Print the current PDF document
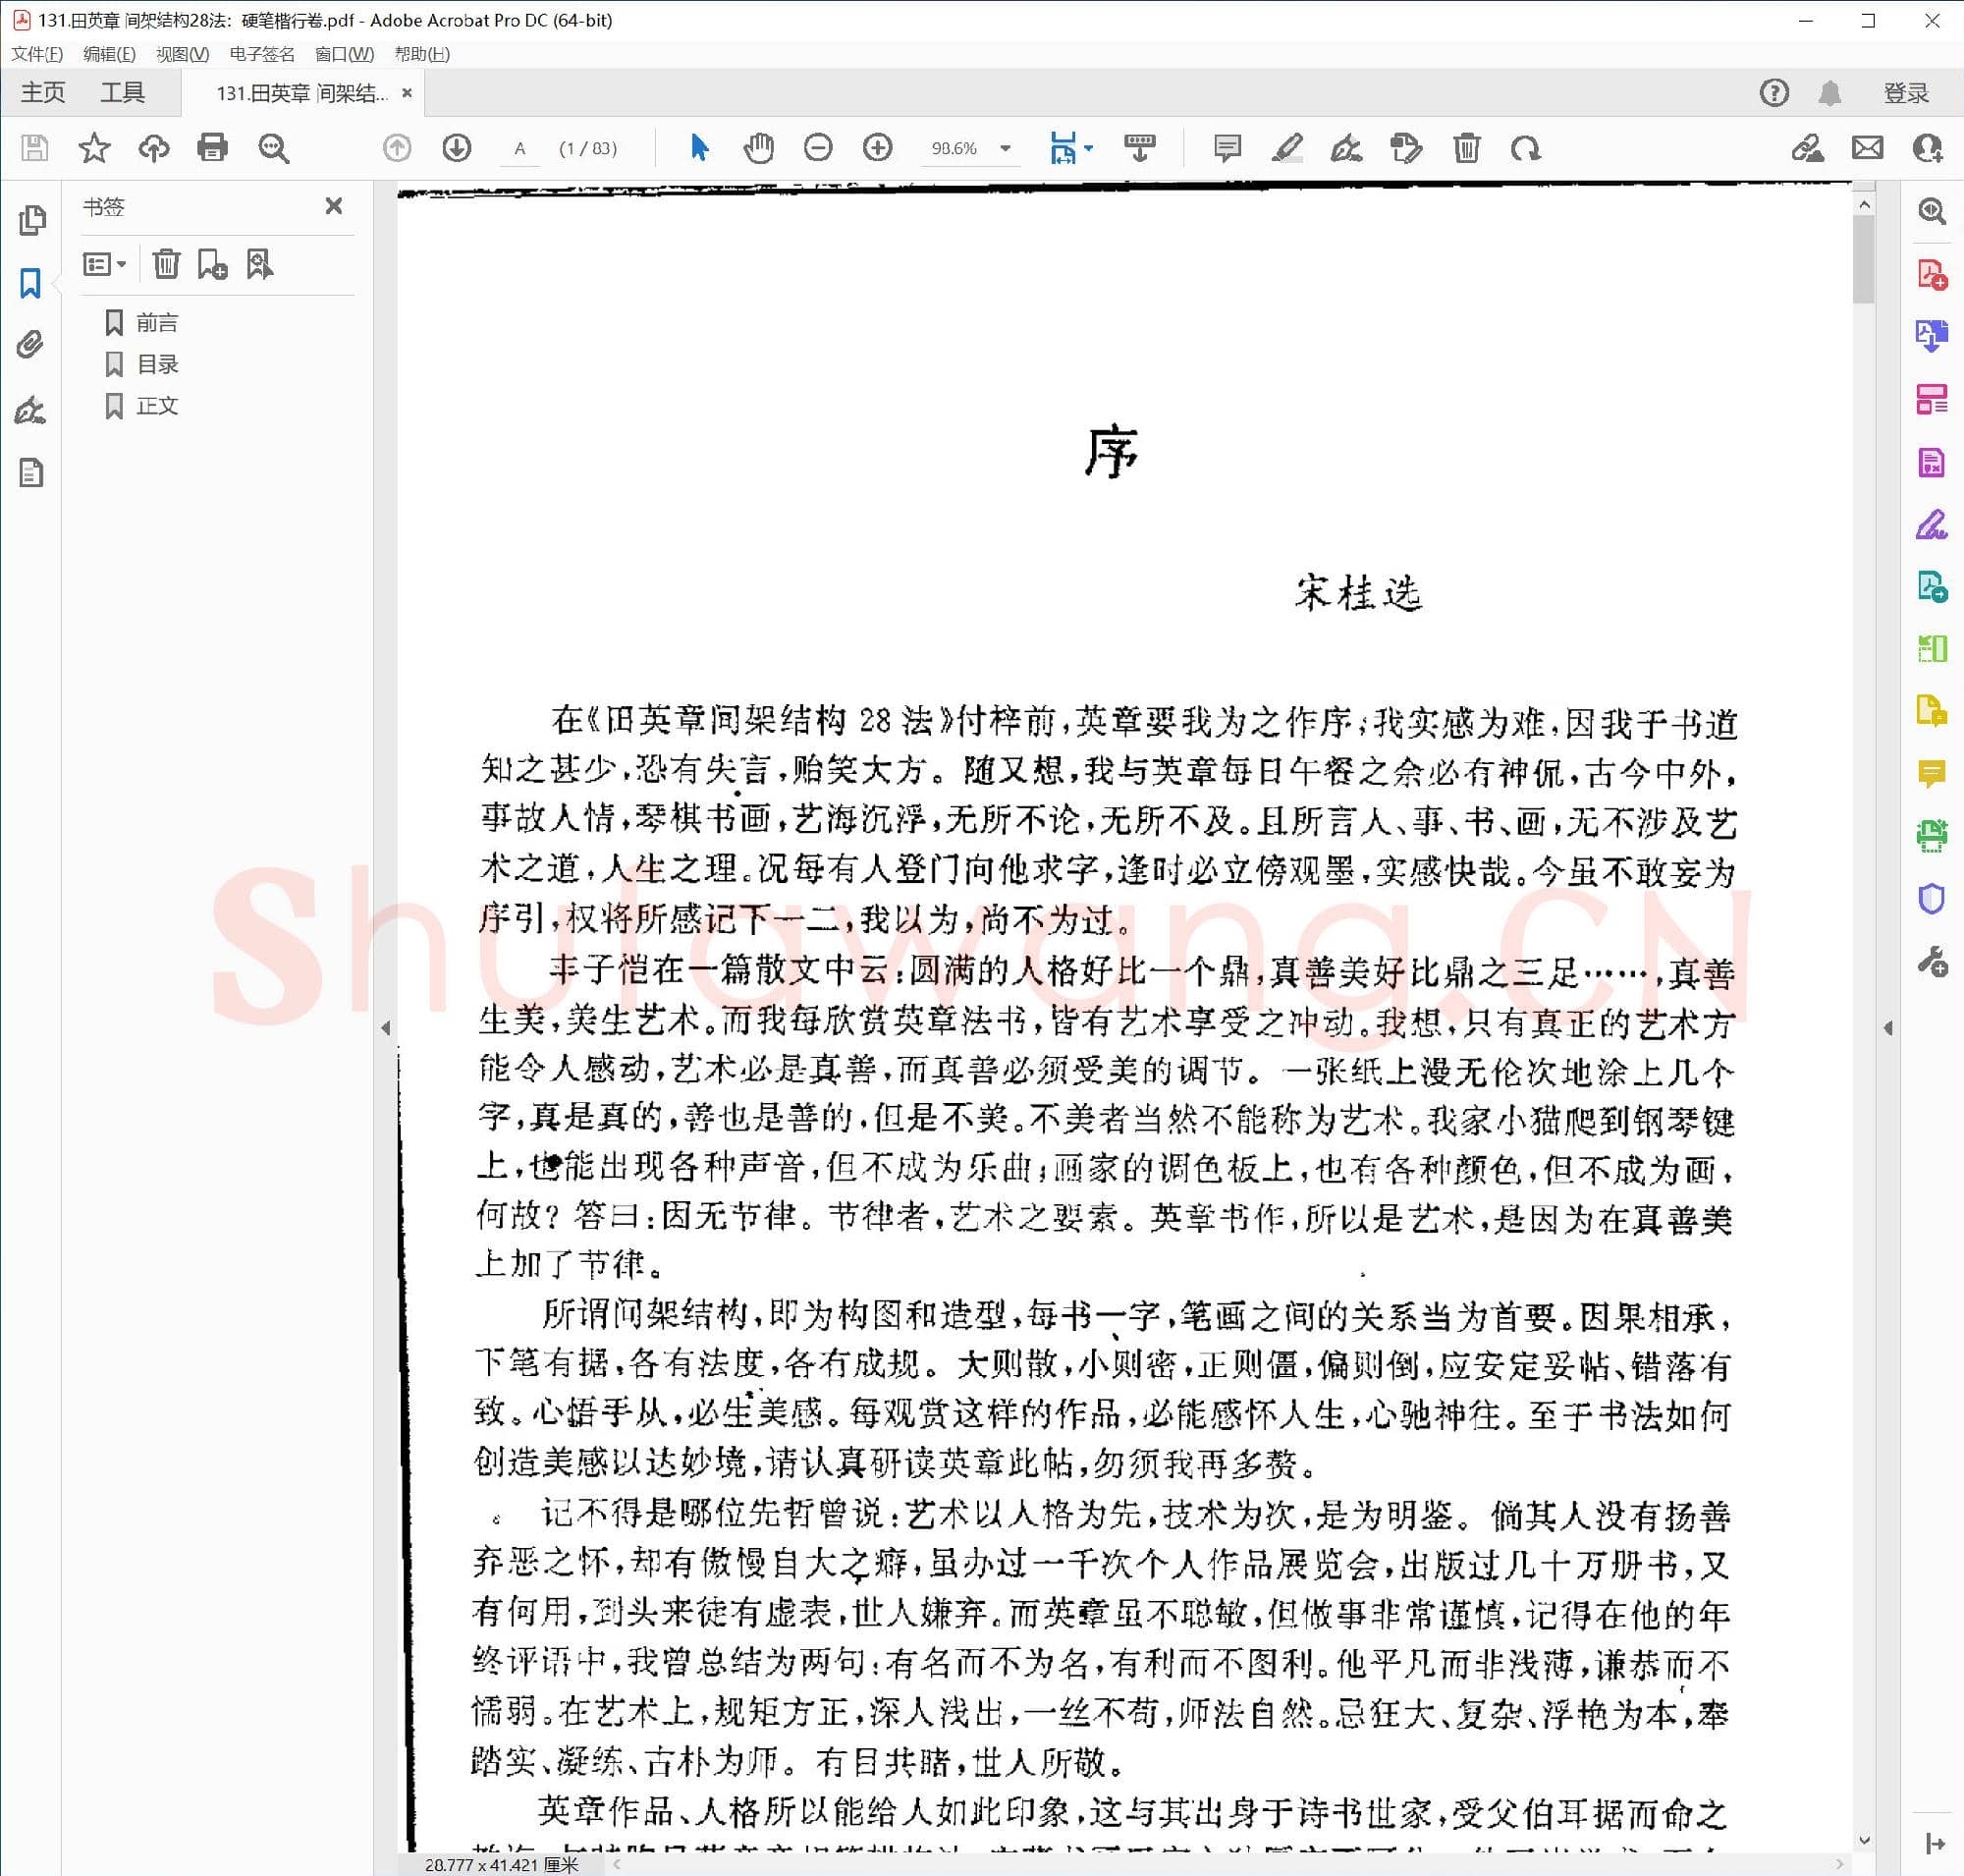 (x=211, y=148)
